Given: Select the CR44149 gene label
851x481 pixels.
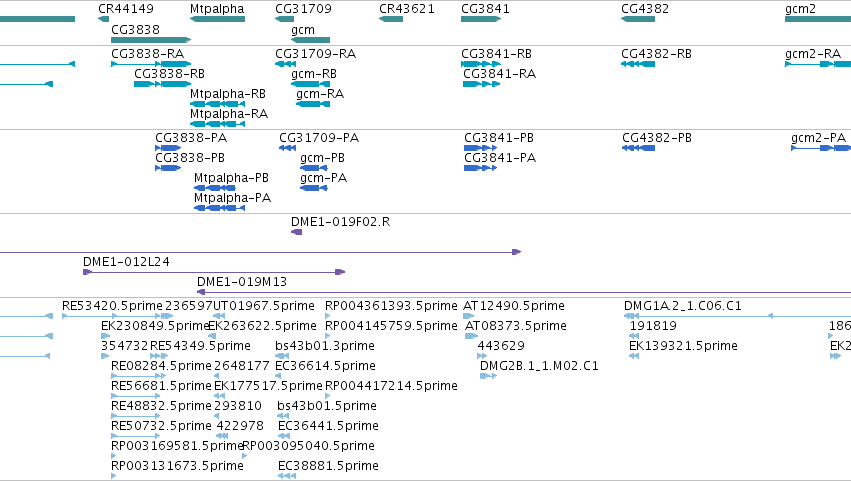Looking at the screenshot, I should tap(126, 9).
